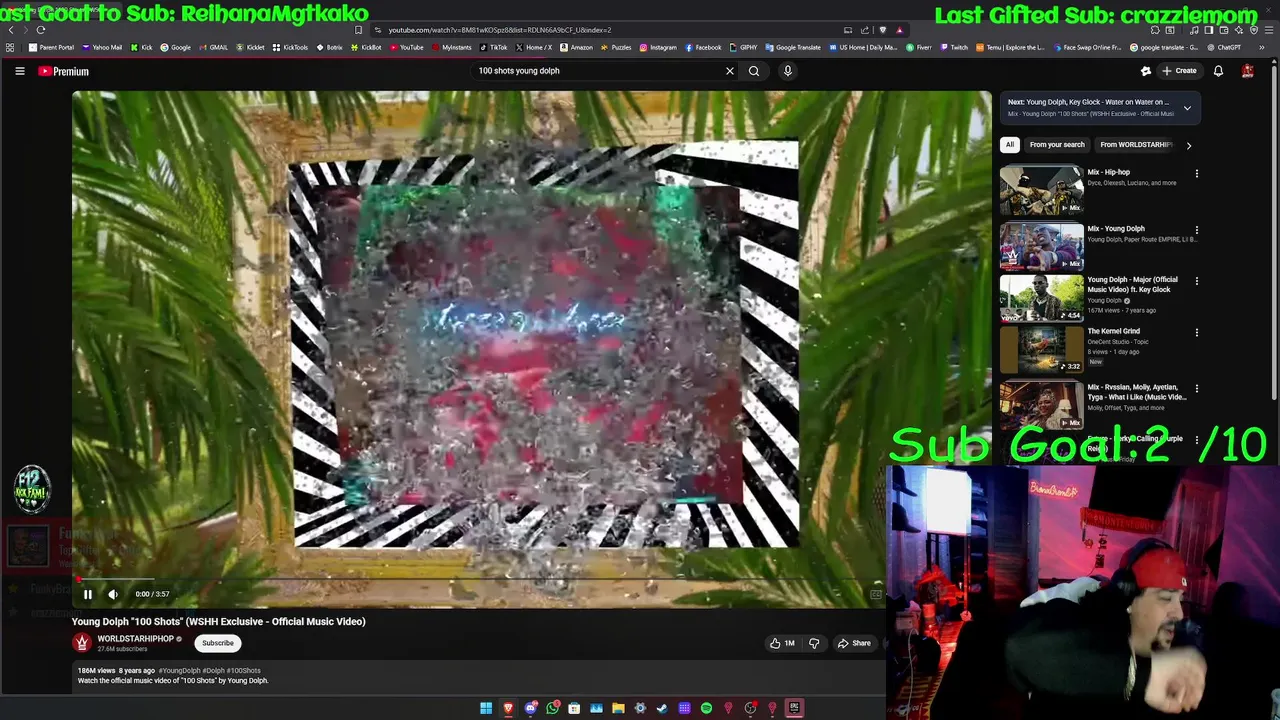This screenshot has height=720, width=1280.
Task: Go to YouTube Premium home logo
Action: pos(64,71)
